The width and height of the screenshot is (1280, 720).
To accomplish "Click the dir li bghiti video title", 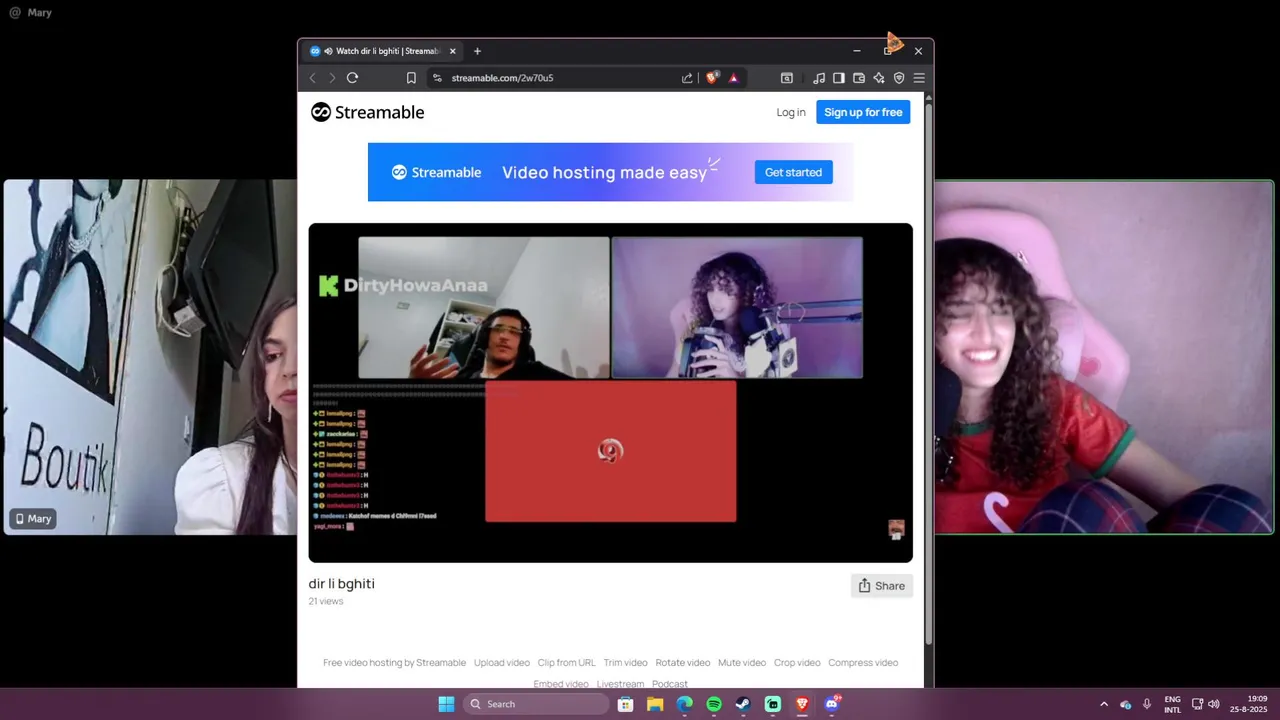I will pos(342,583).
